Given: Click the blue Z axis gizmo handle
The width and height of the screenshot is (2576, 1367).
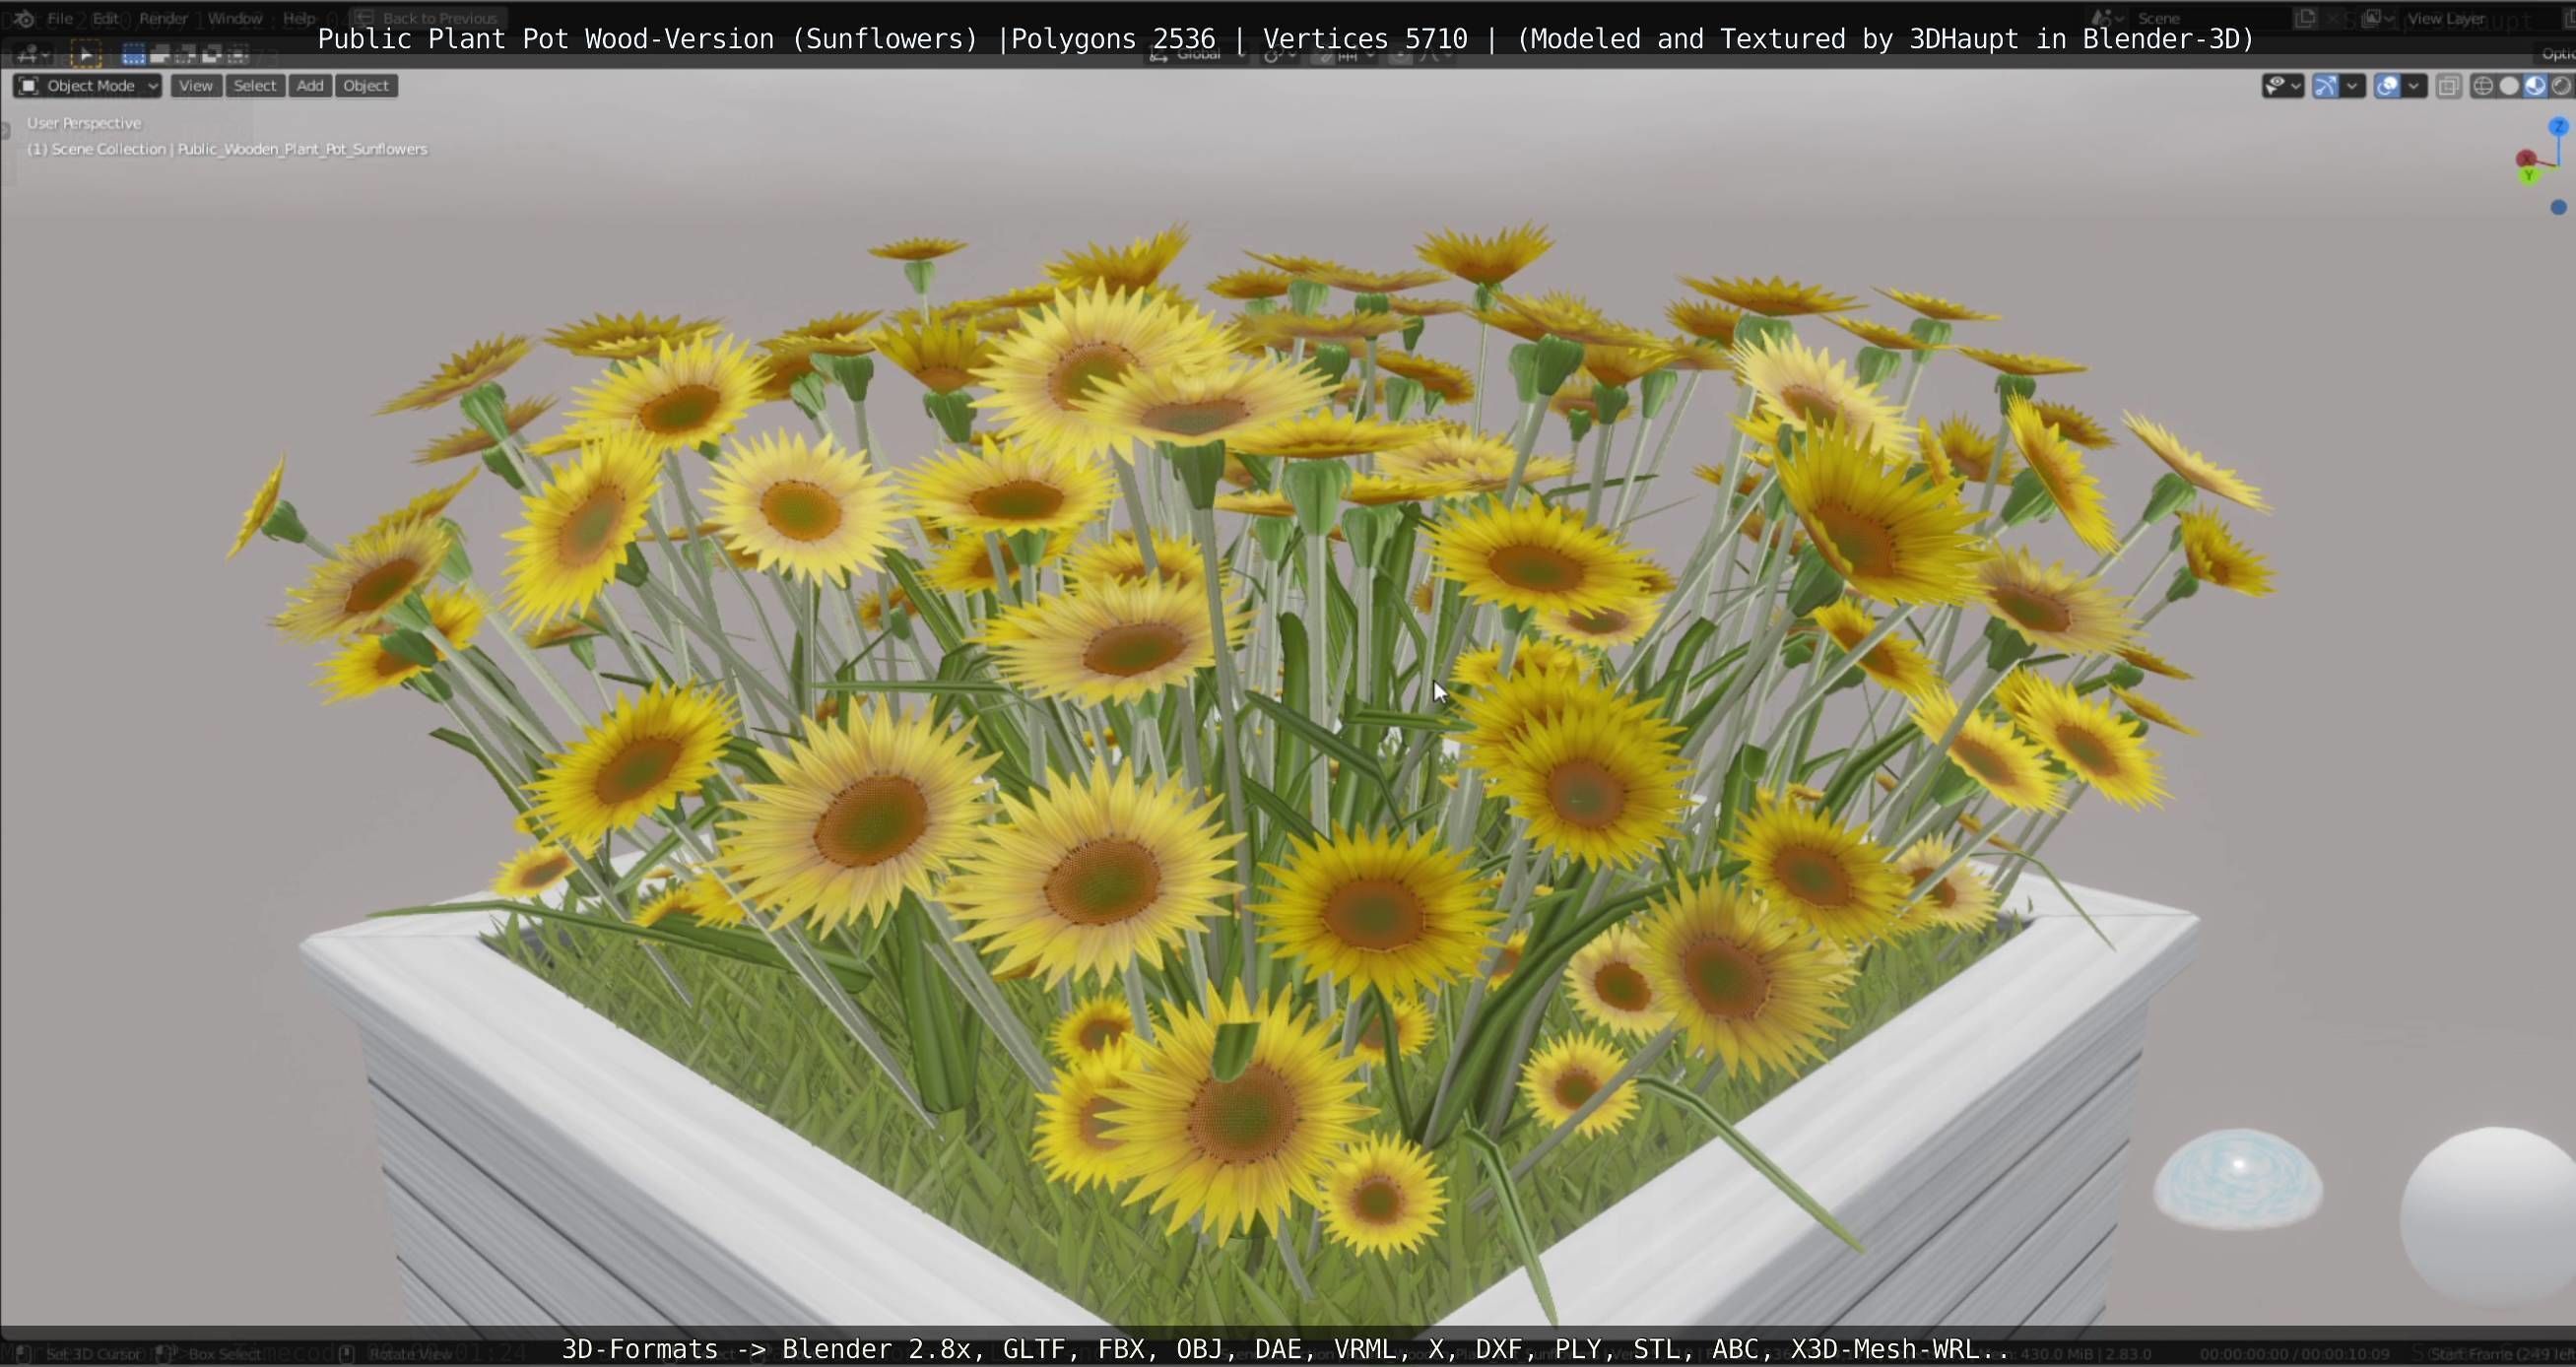Looking at the screenshot, I should click(2558, 127).
